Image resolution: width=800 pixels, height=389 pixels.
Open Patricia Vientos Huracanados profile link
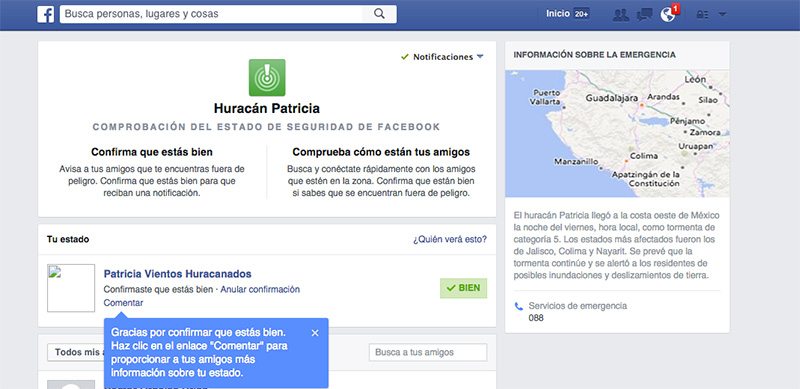[x=178, y=274]
